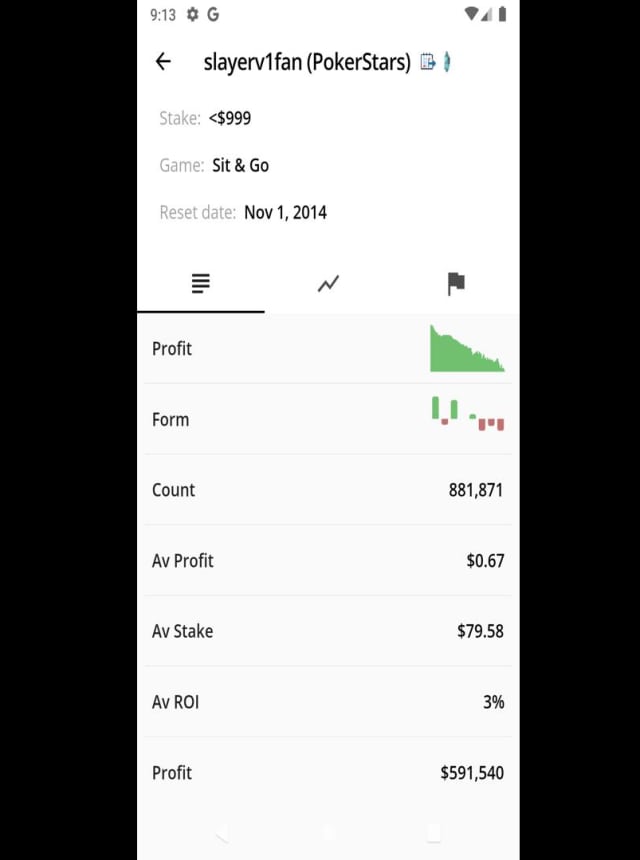Tap the total Profit $591,540 row

[328, 773]
